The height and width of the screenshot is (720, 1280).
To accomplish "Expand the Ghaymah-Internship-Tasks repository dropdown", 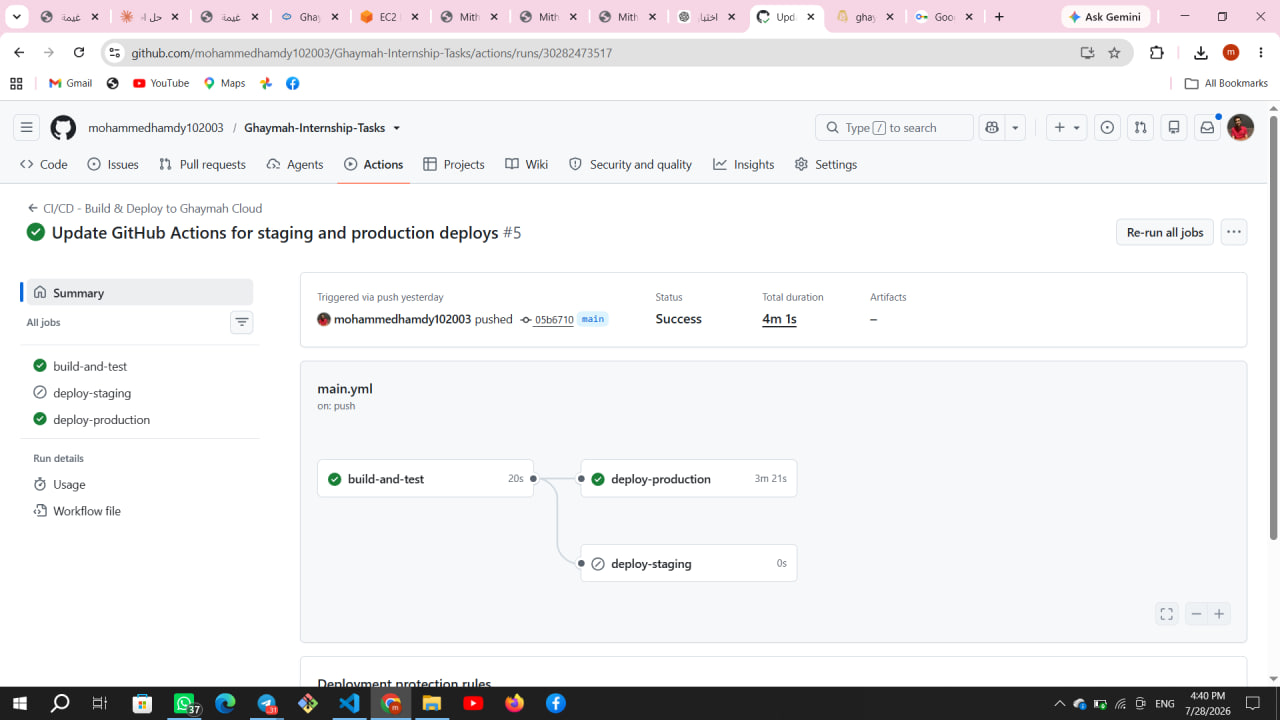I will tap(396, 128).
